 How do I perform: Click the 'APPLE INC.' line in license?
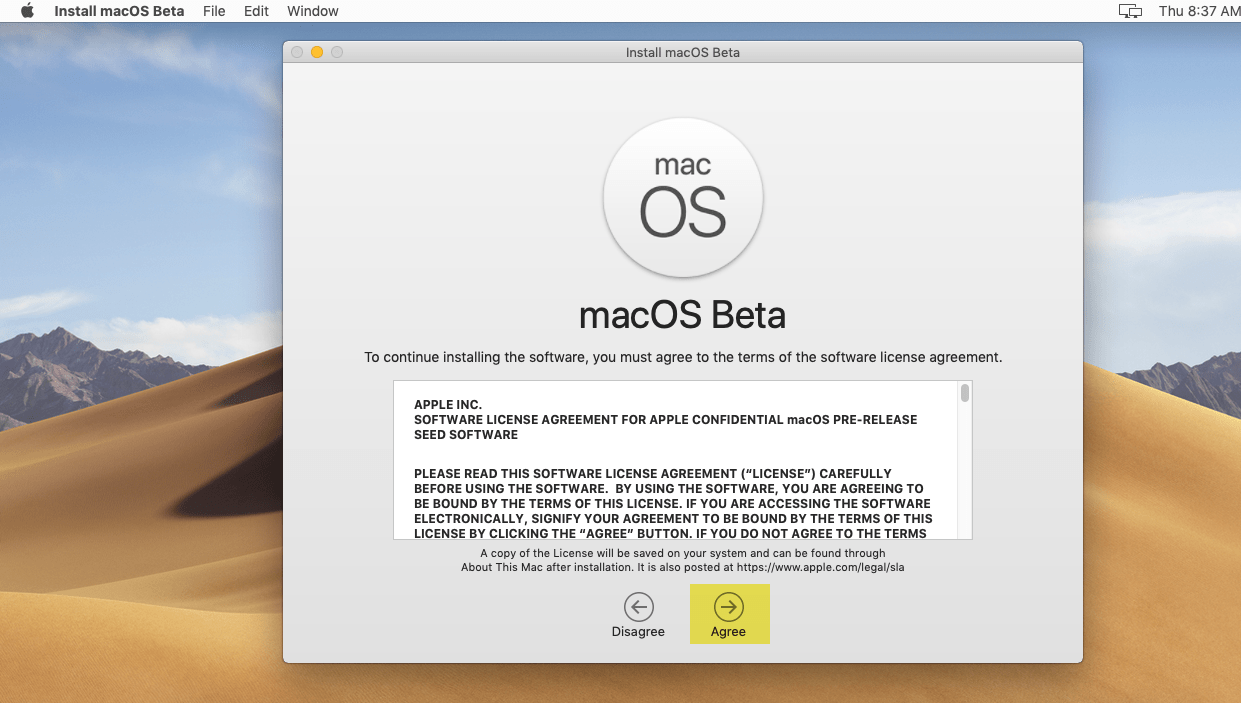tap(448, 405)
